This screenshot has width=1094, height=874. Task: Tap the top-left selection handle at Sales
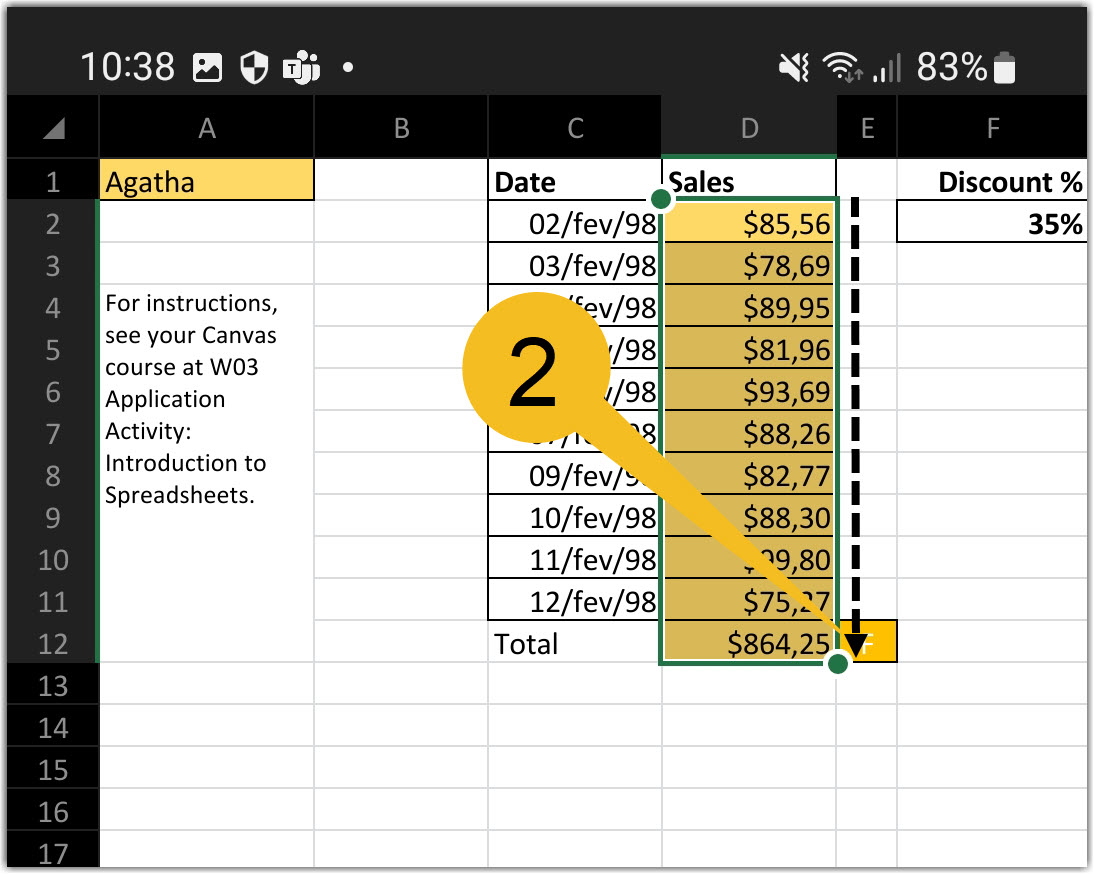pos(661,199)
